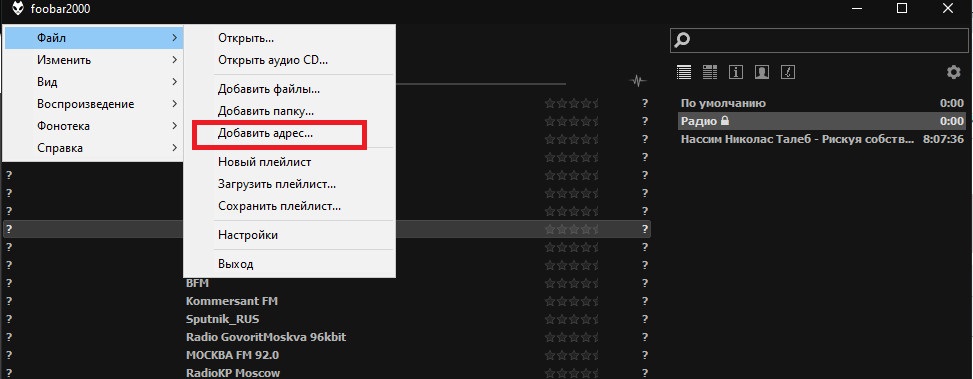Select Добавить файлы... menu entry
Viewport: 973px width, 379px height.
(289, 89)
